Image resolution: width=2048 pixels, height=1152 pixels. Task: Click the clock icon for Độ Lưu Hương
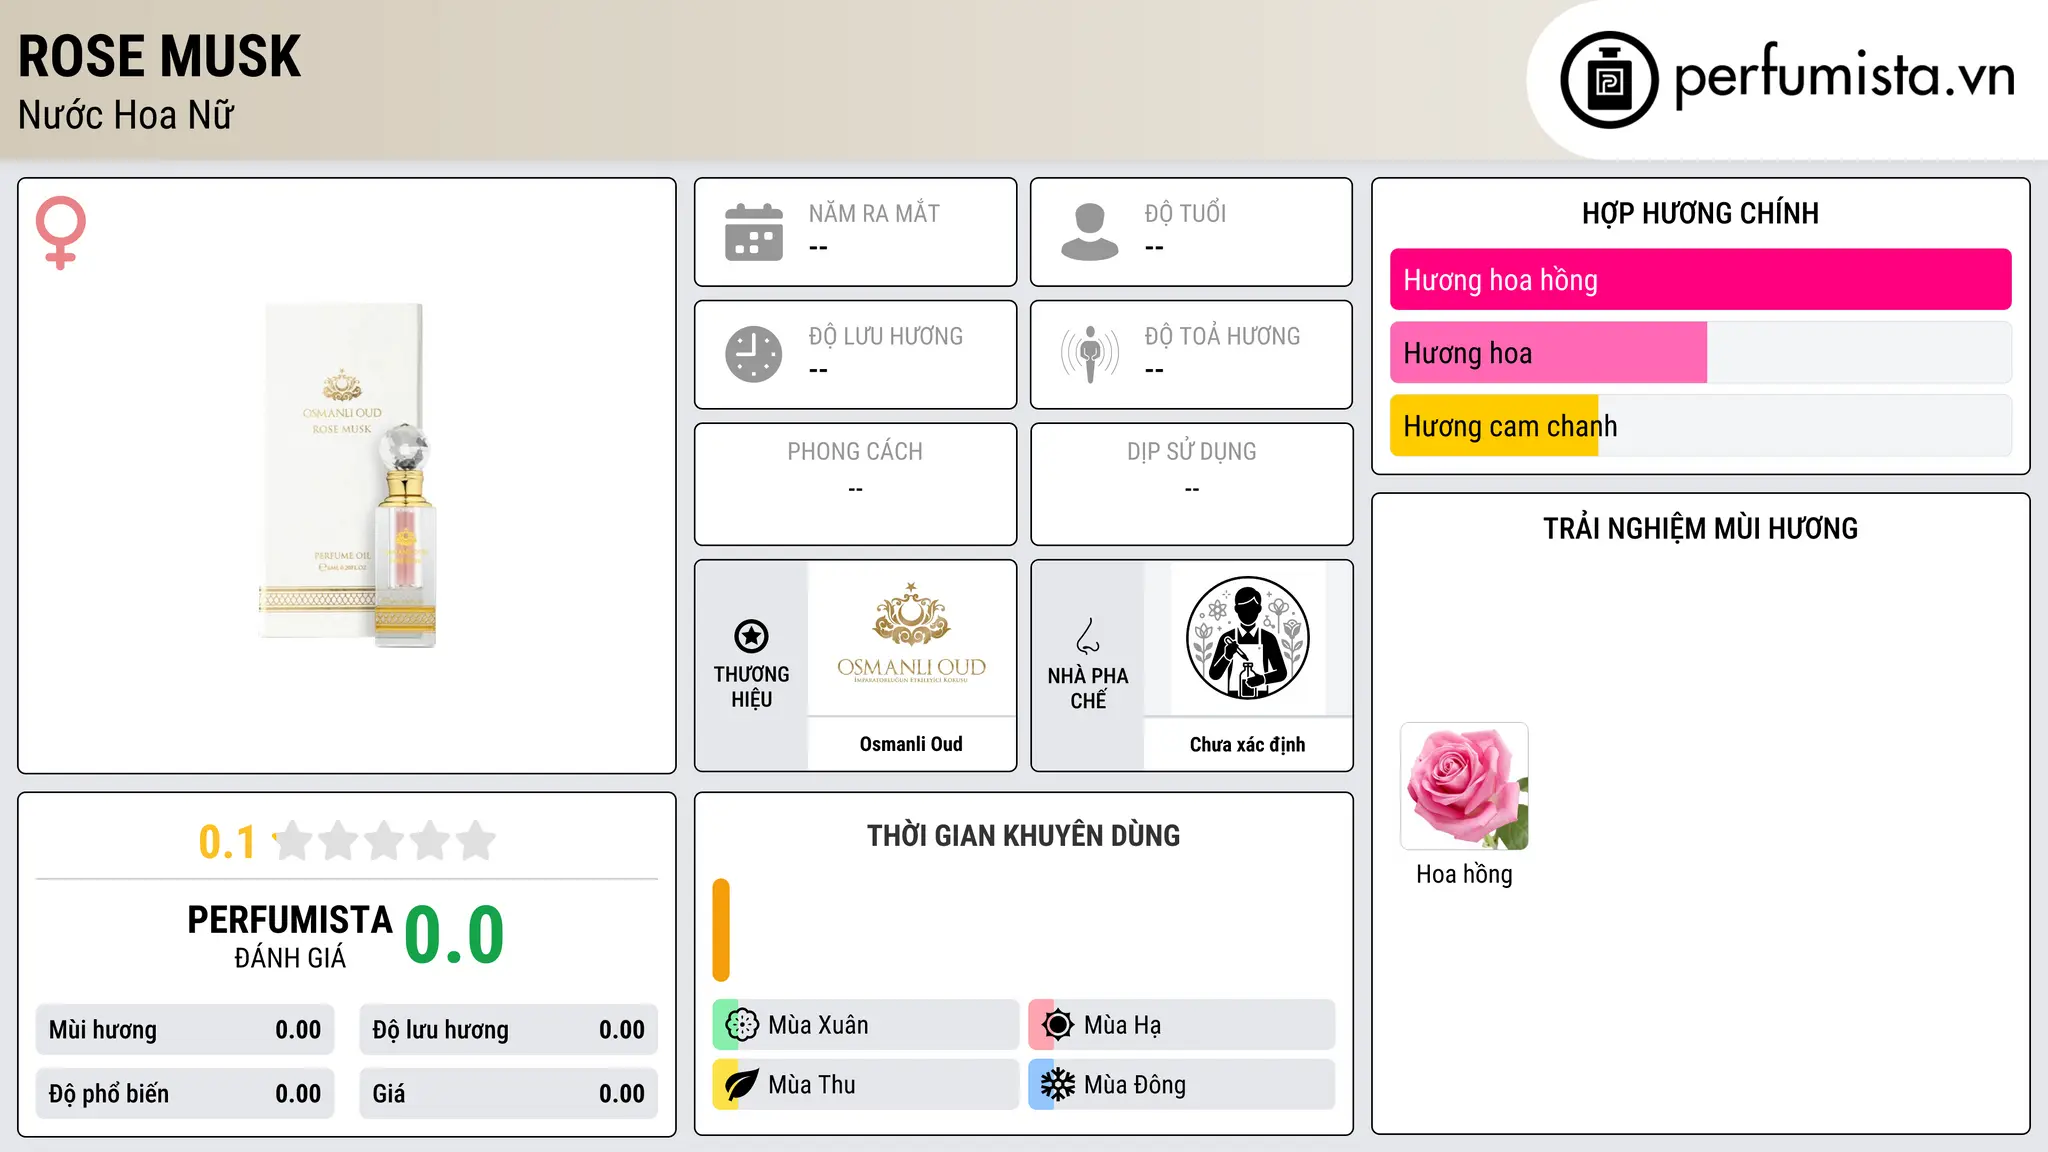pyautogui.click(x=754, y=354)
